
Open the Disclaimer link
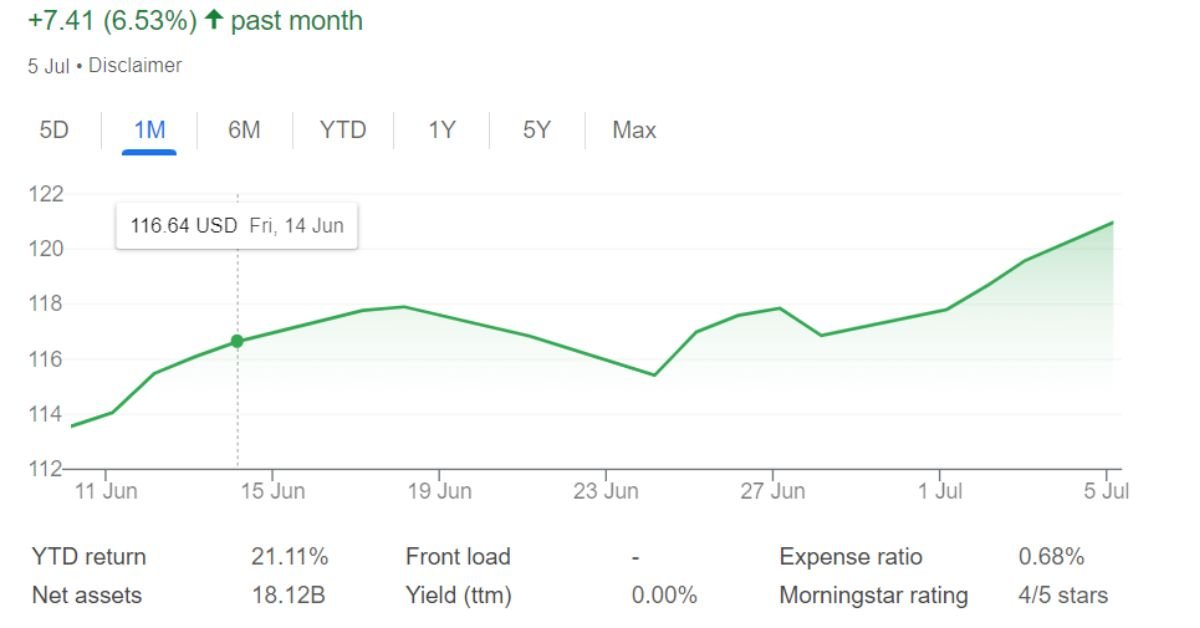(x=133, y=66)
